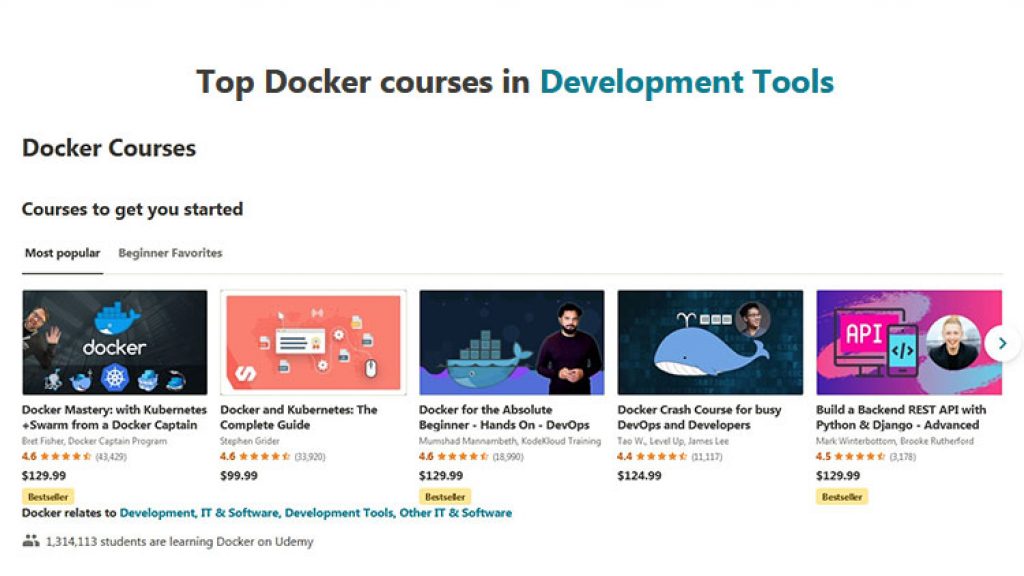This screenshot has height=576, width=1024.
Task: Click the $99.99 price of Stephen Grider's course
Action: tap(238, 476)
